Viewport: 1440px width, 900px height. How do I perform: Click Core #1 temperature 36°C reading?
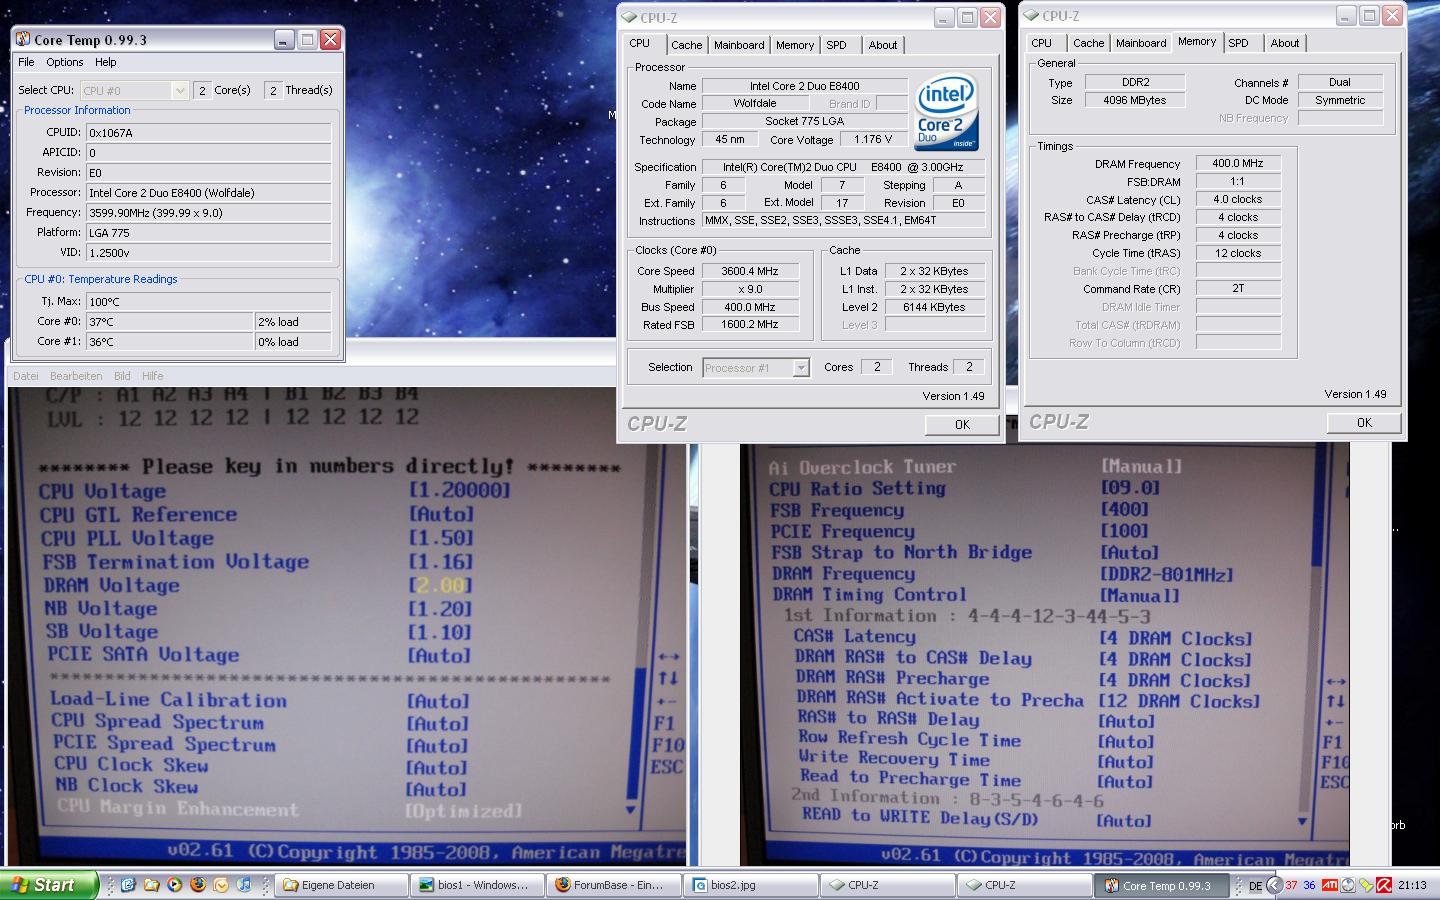pyautogui.click(x=170, y=342)
